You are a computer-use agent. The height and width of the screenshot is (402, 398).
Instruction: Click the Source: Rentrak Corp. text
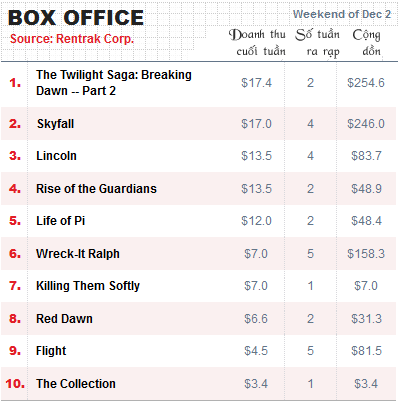72,39
